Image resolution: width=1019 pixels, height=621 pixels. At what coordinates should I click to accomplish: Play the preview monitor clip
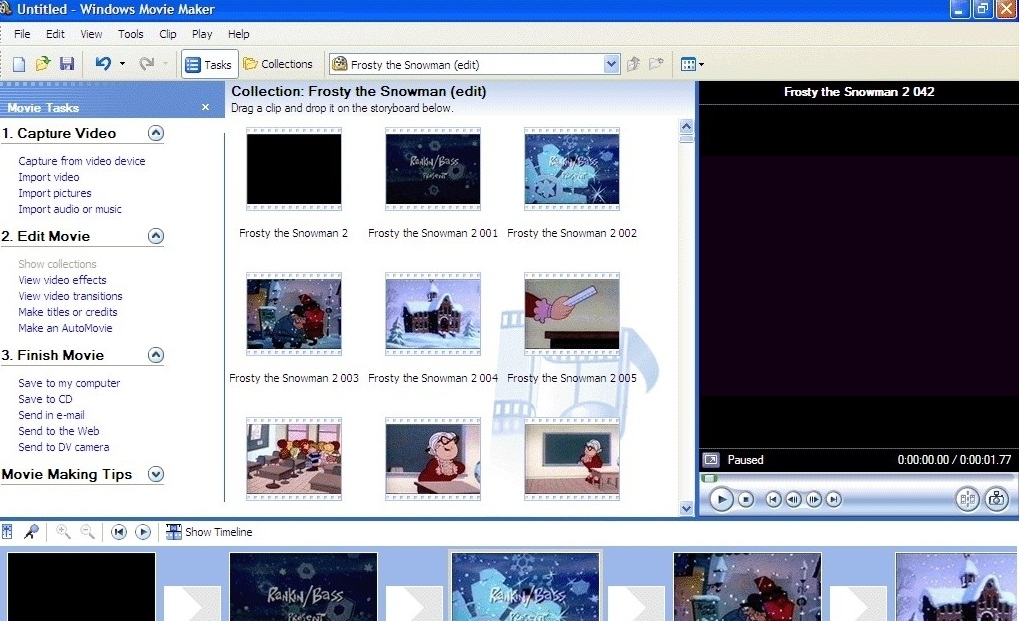(721, 499)
